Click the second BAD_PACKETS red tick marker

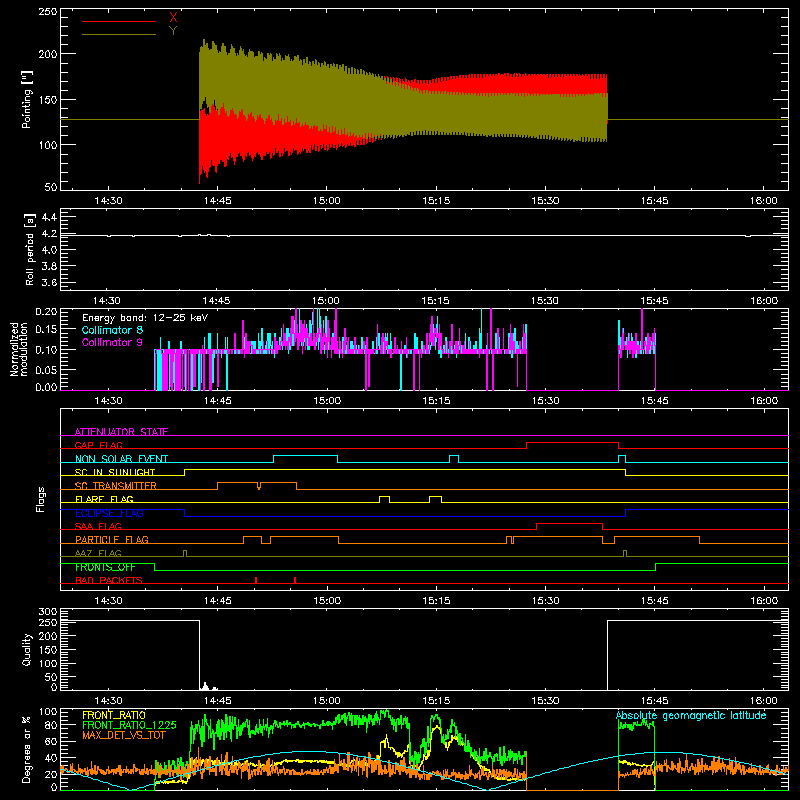pyautogui.click(x=295, y=580)
